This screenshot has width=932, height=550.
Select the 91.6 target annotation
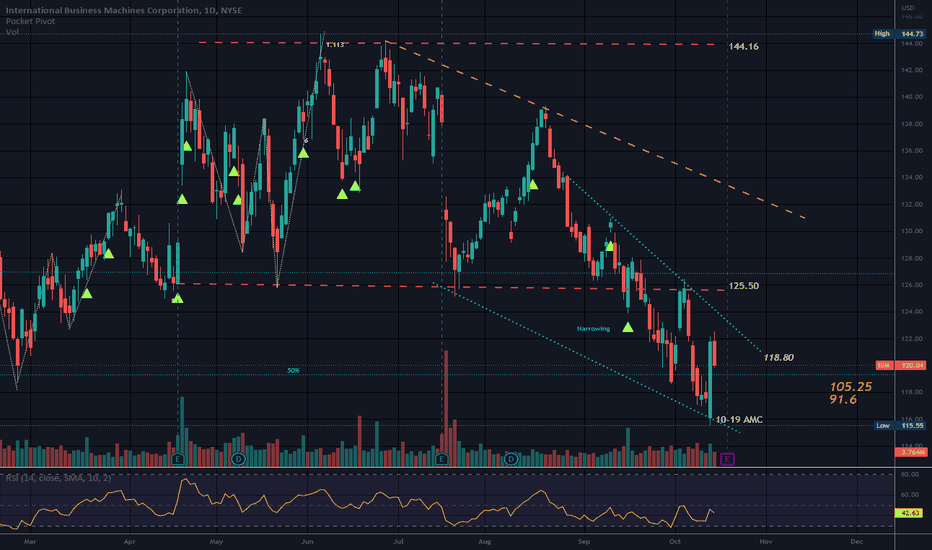(843, 400)
